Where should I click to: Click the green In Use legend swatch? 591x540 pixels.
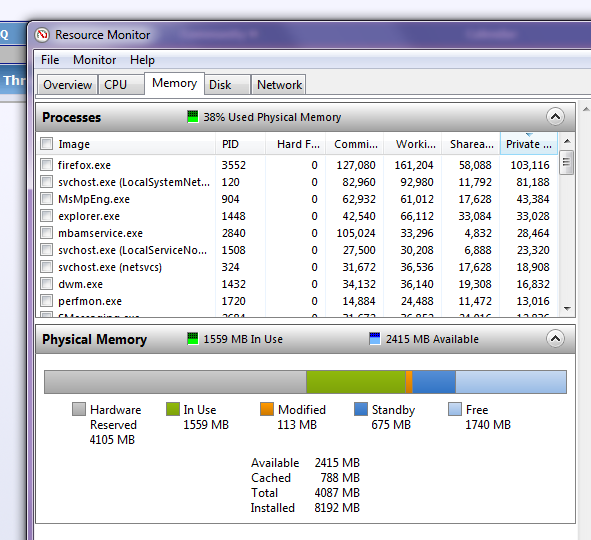point(173,409)
